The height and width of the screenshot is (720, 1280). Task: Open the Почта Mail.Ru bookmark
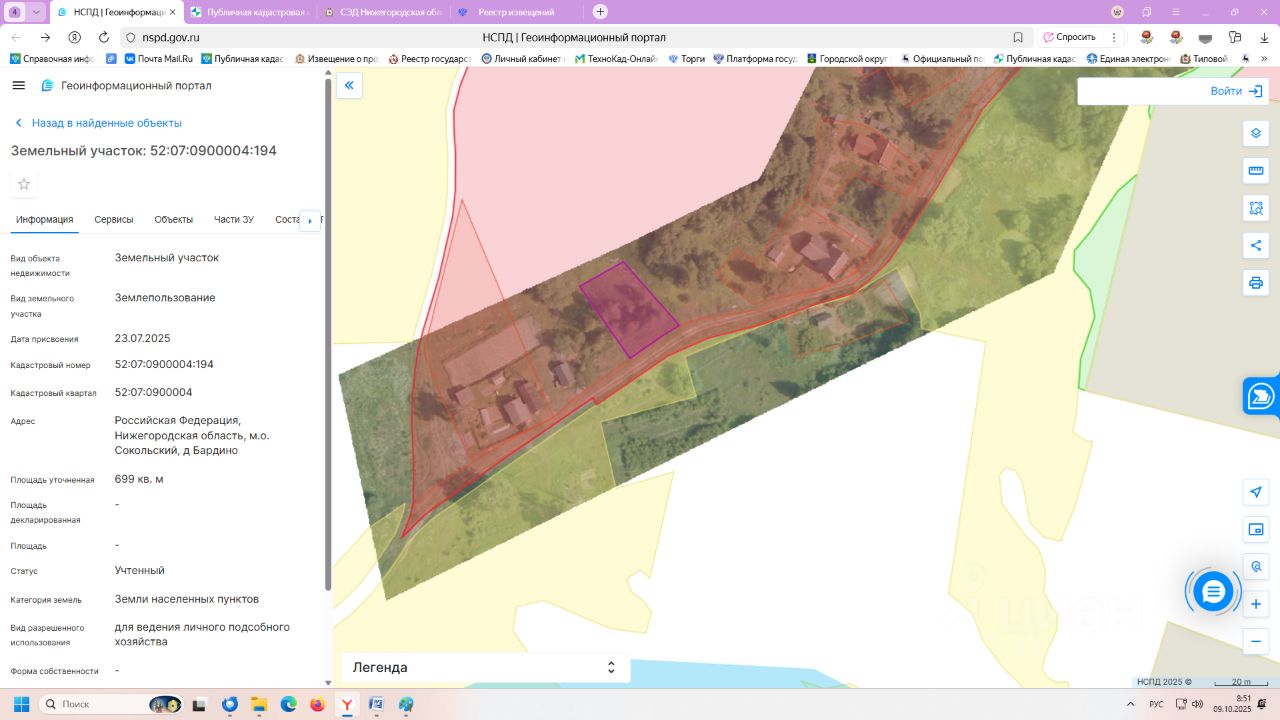[x=158, y=59]
